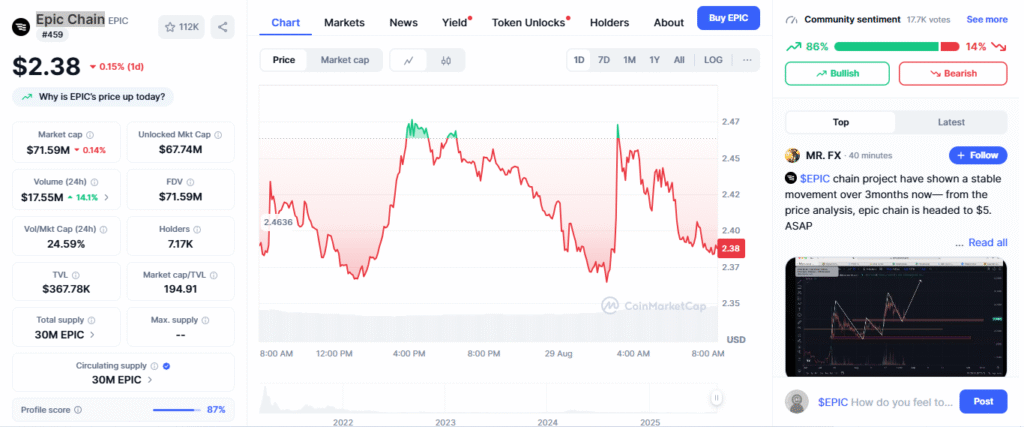1024x427 pixels.
Task: Open the Markets tab
Action: [x=344, y=22]
